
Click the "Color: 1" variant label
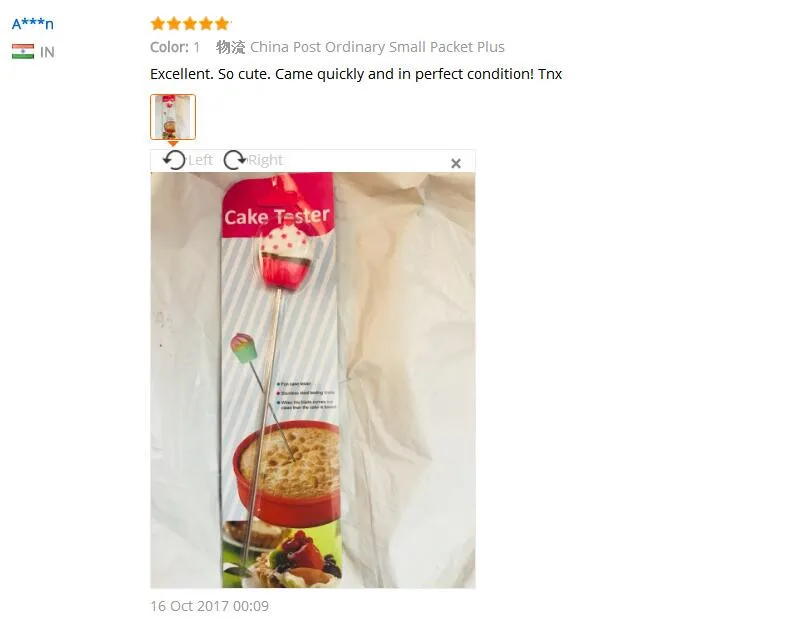[x=175, y=47]
